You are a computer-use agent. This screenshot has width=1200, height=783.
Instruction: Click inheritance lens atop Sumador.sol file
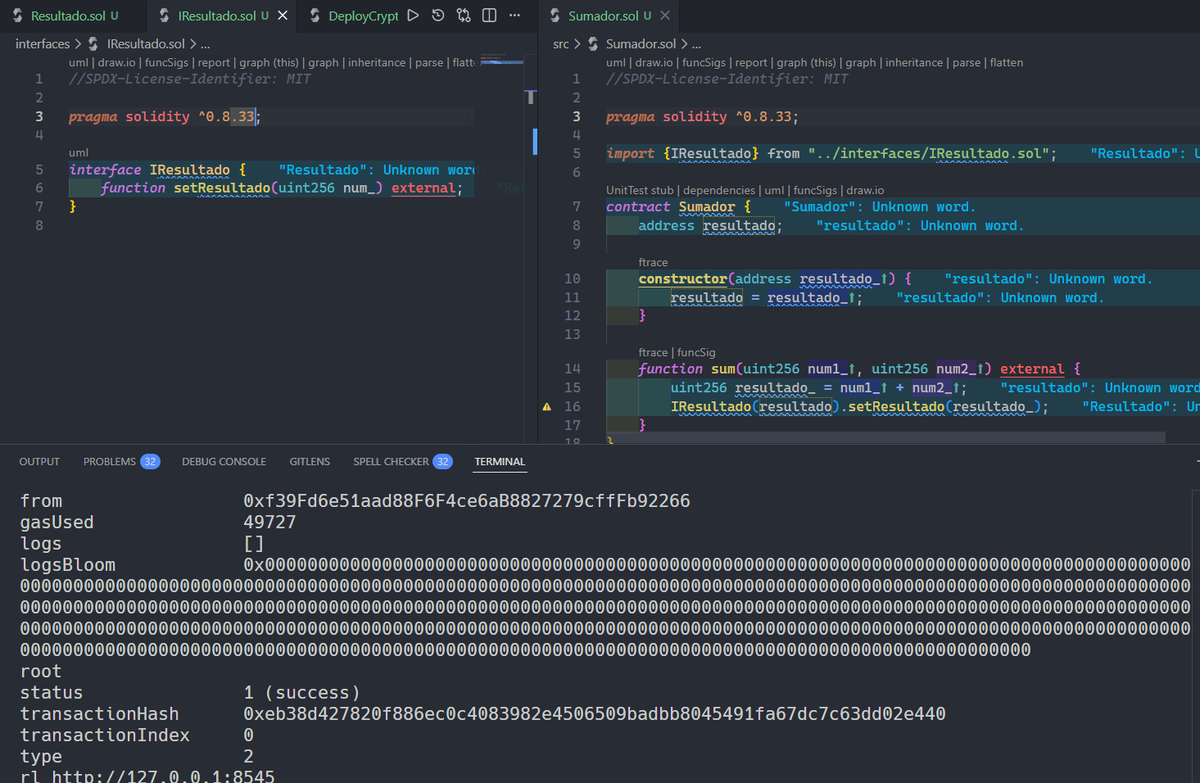[914, 63]
